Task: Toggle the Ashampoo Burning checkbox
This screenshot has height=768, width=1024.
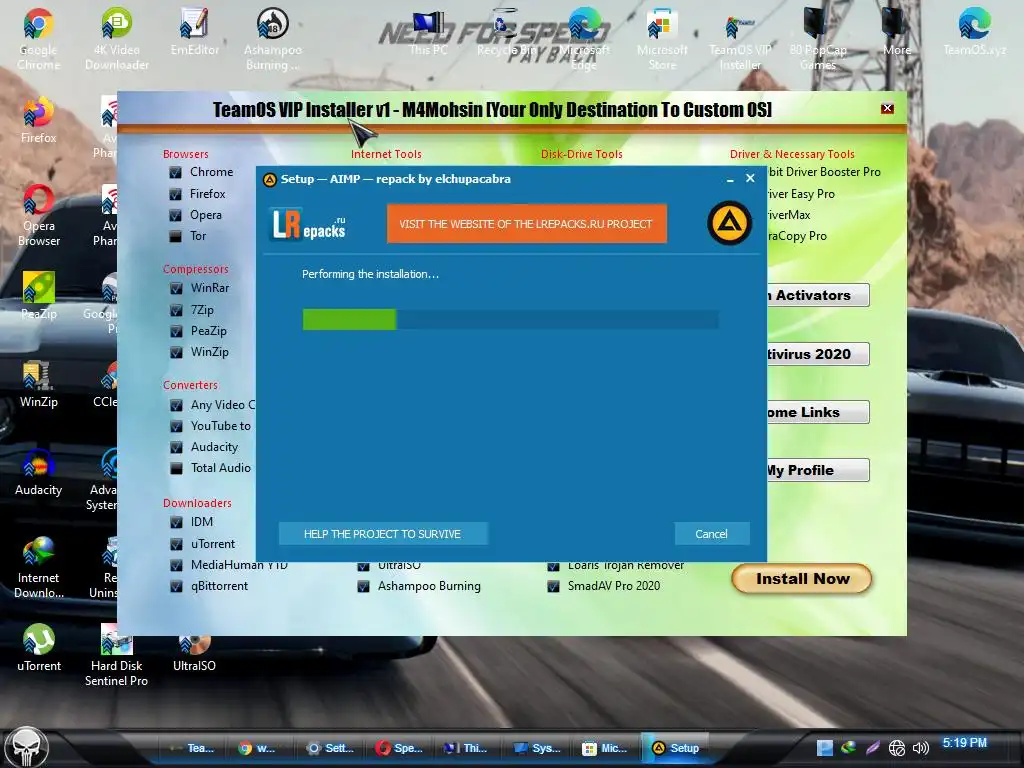Action: tap(363, 586)
